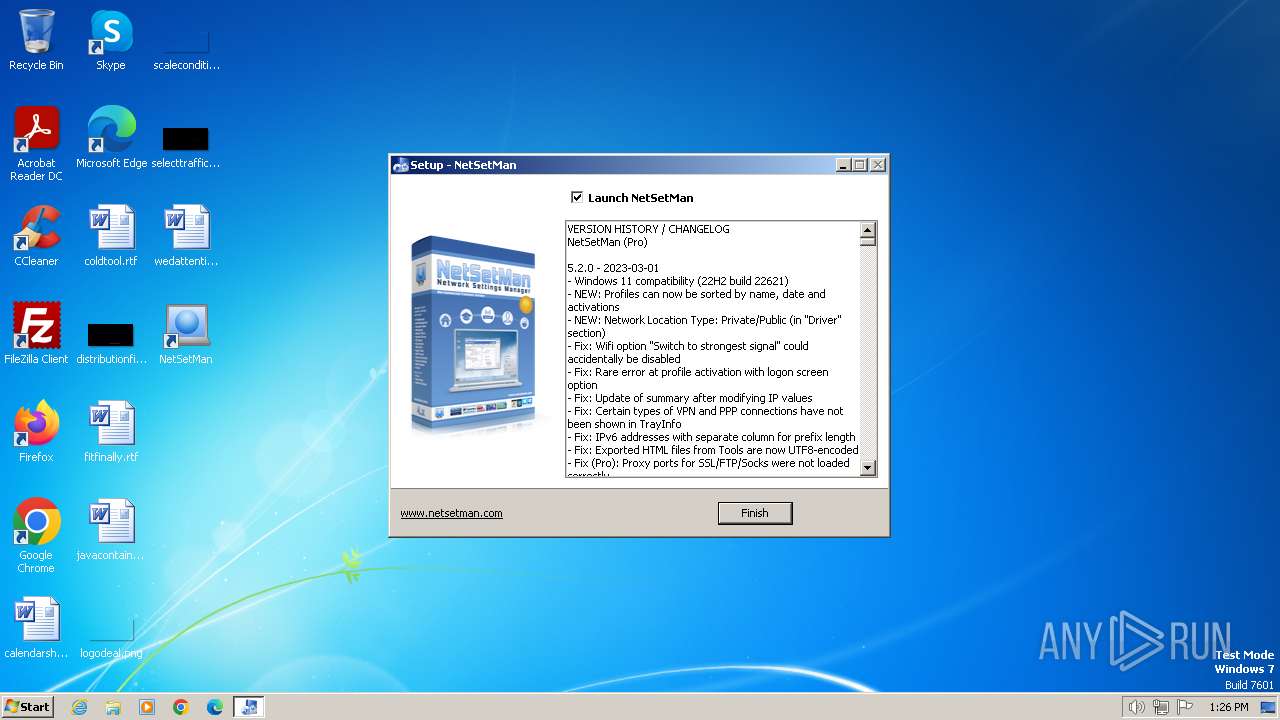This screenshot has height=720, width=1280.
Task: Select the Acrobat Reader DC shortcut
Action: (x=36, y=144)
